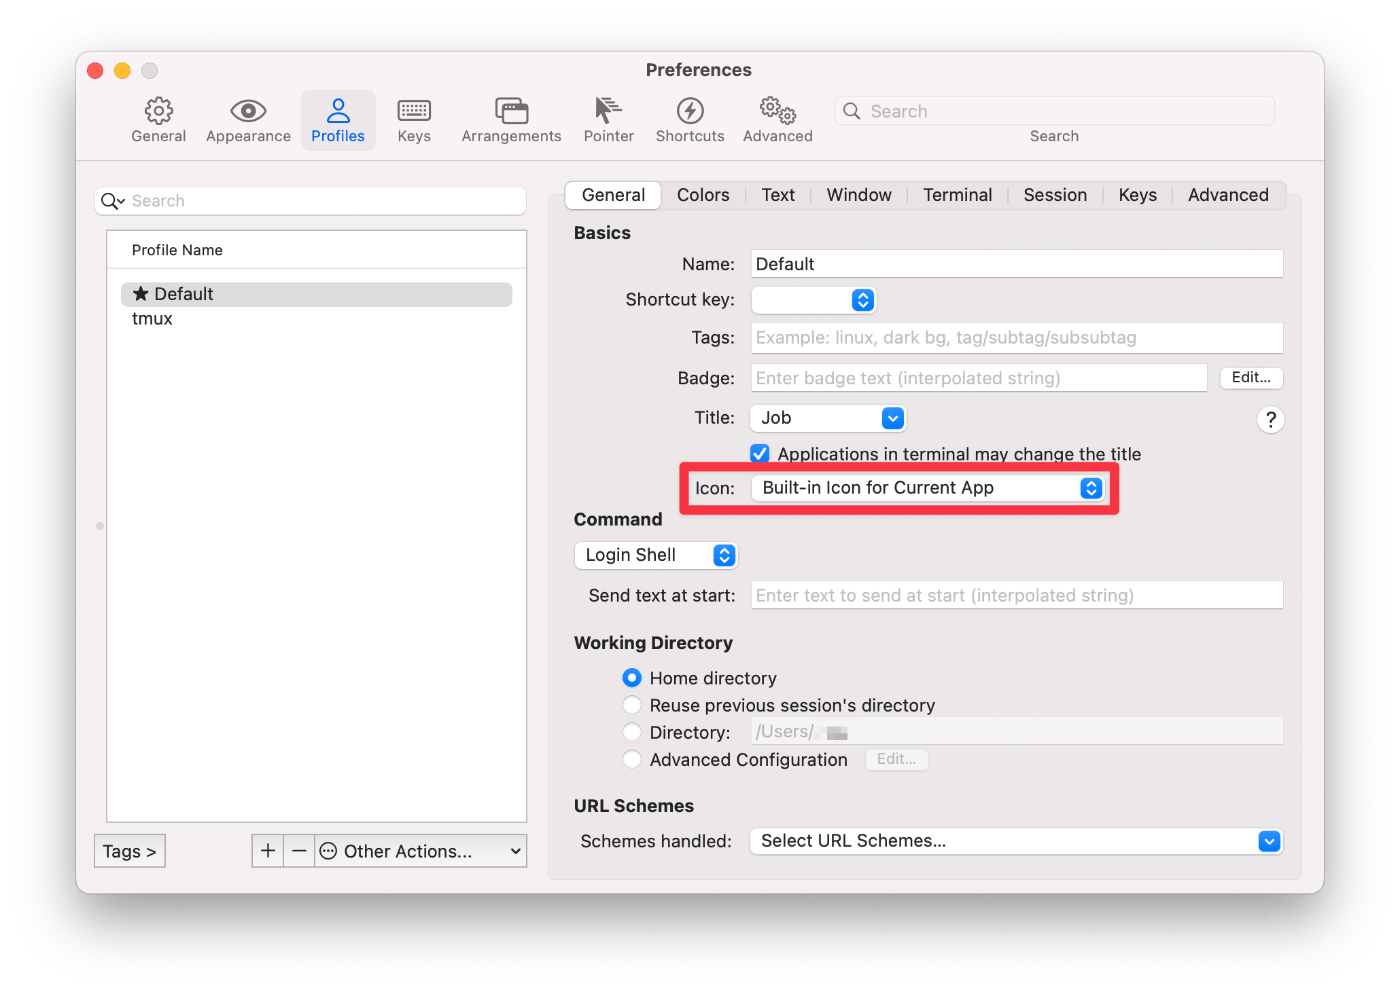
Task: Click the ellipsis icon in Other Actions
Action: 328,851
